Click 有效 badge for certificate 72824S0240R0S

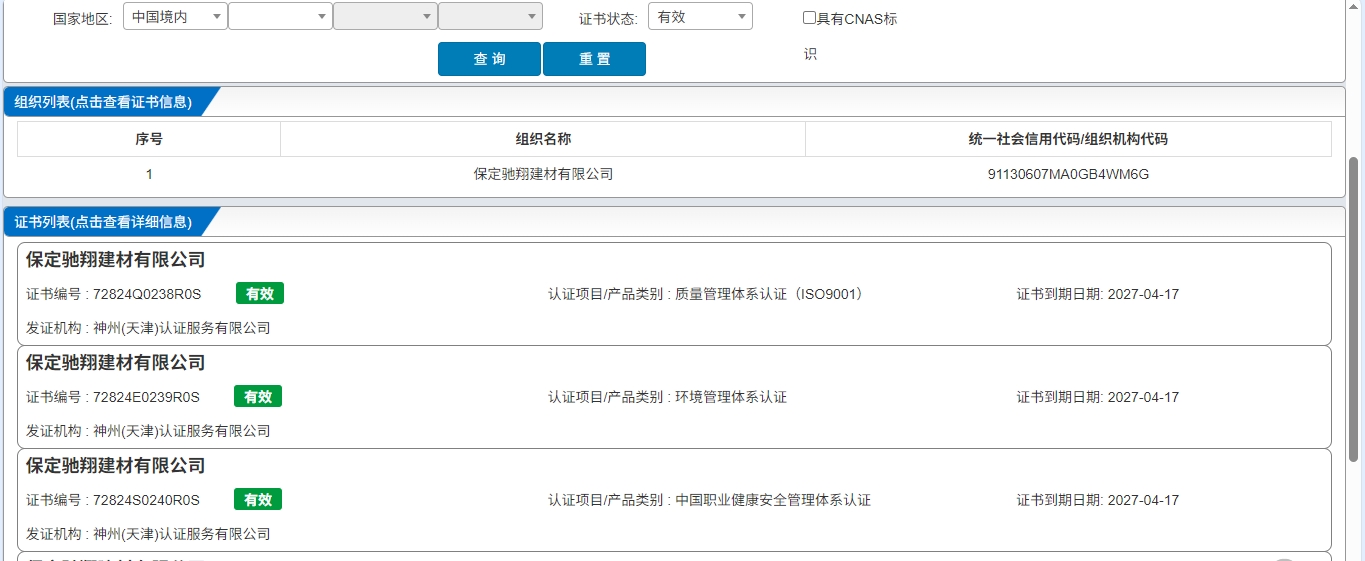point(258,500)
